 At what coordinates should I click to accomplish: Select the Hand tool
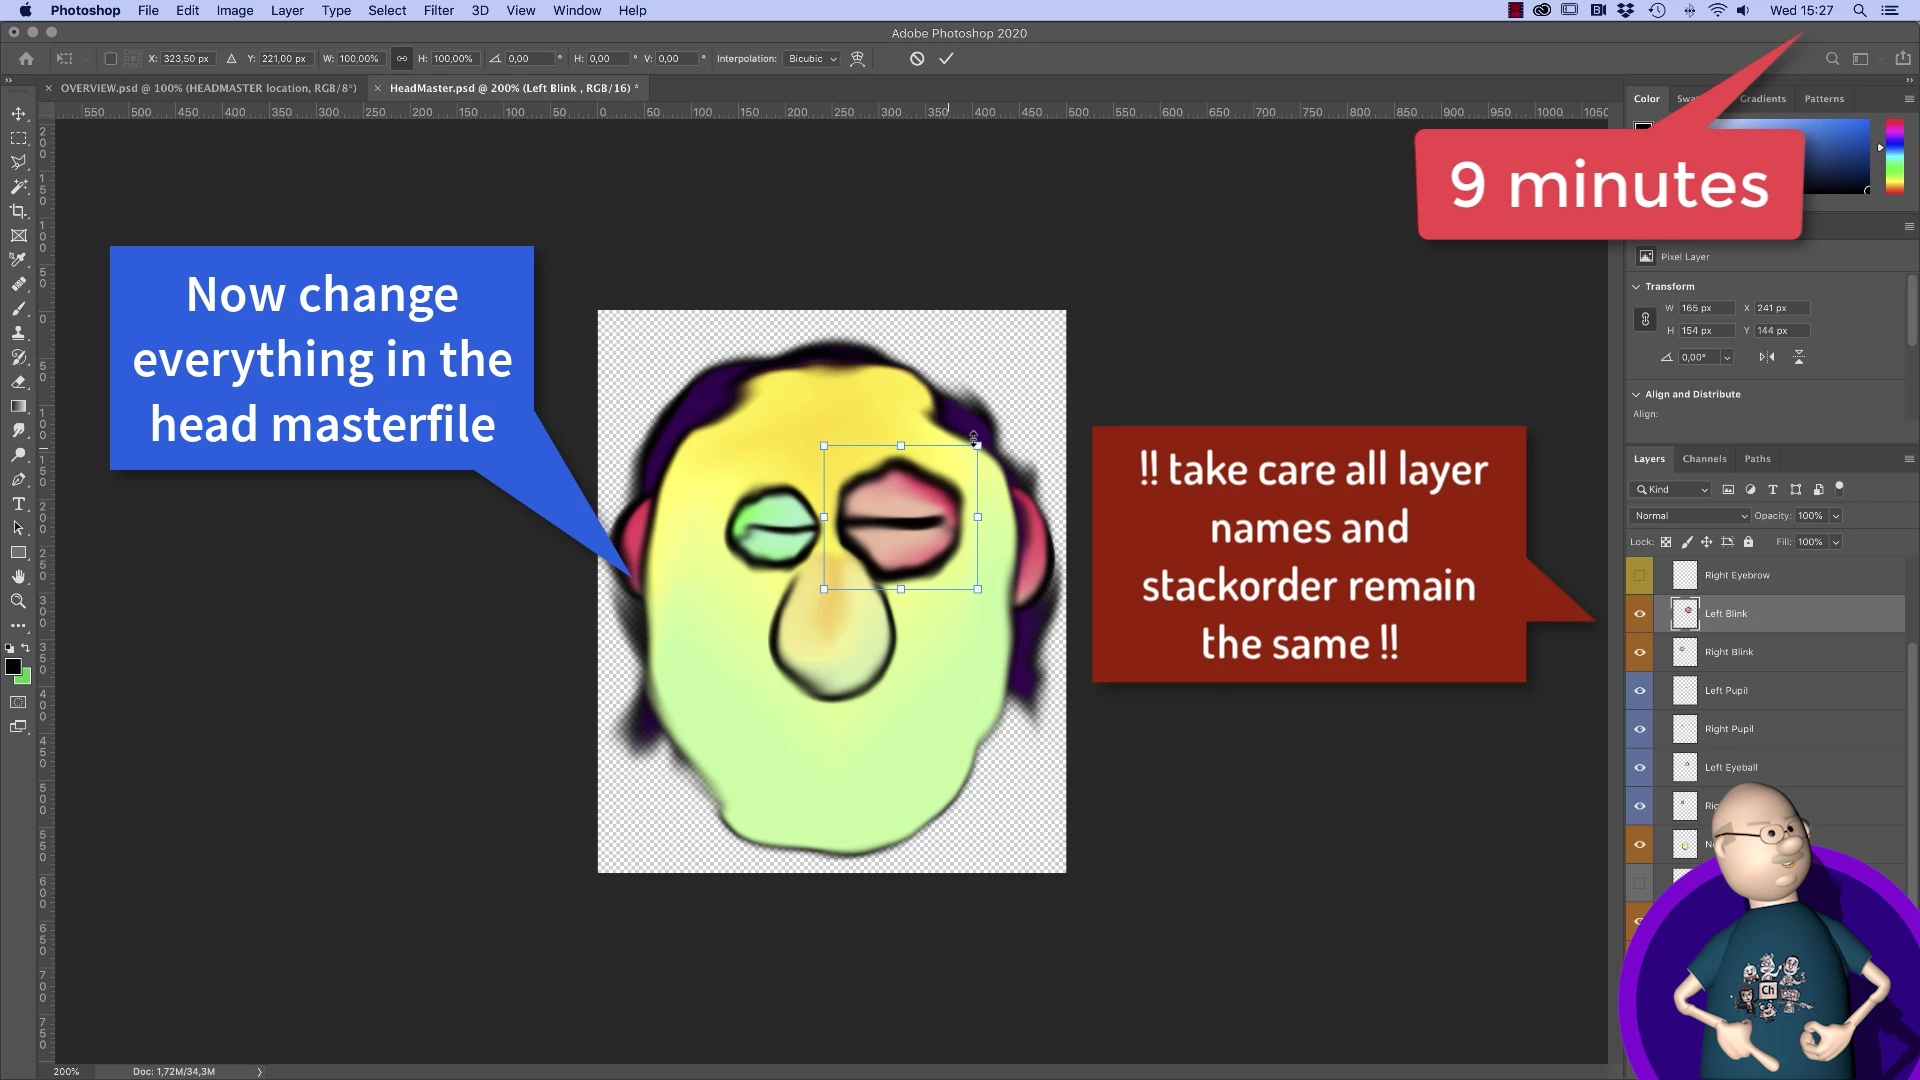pos(18,577)
